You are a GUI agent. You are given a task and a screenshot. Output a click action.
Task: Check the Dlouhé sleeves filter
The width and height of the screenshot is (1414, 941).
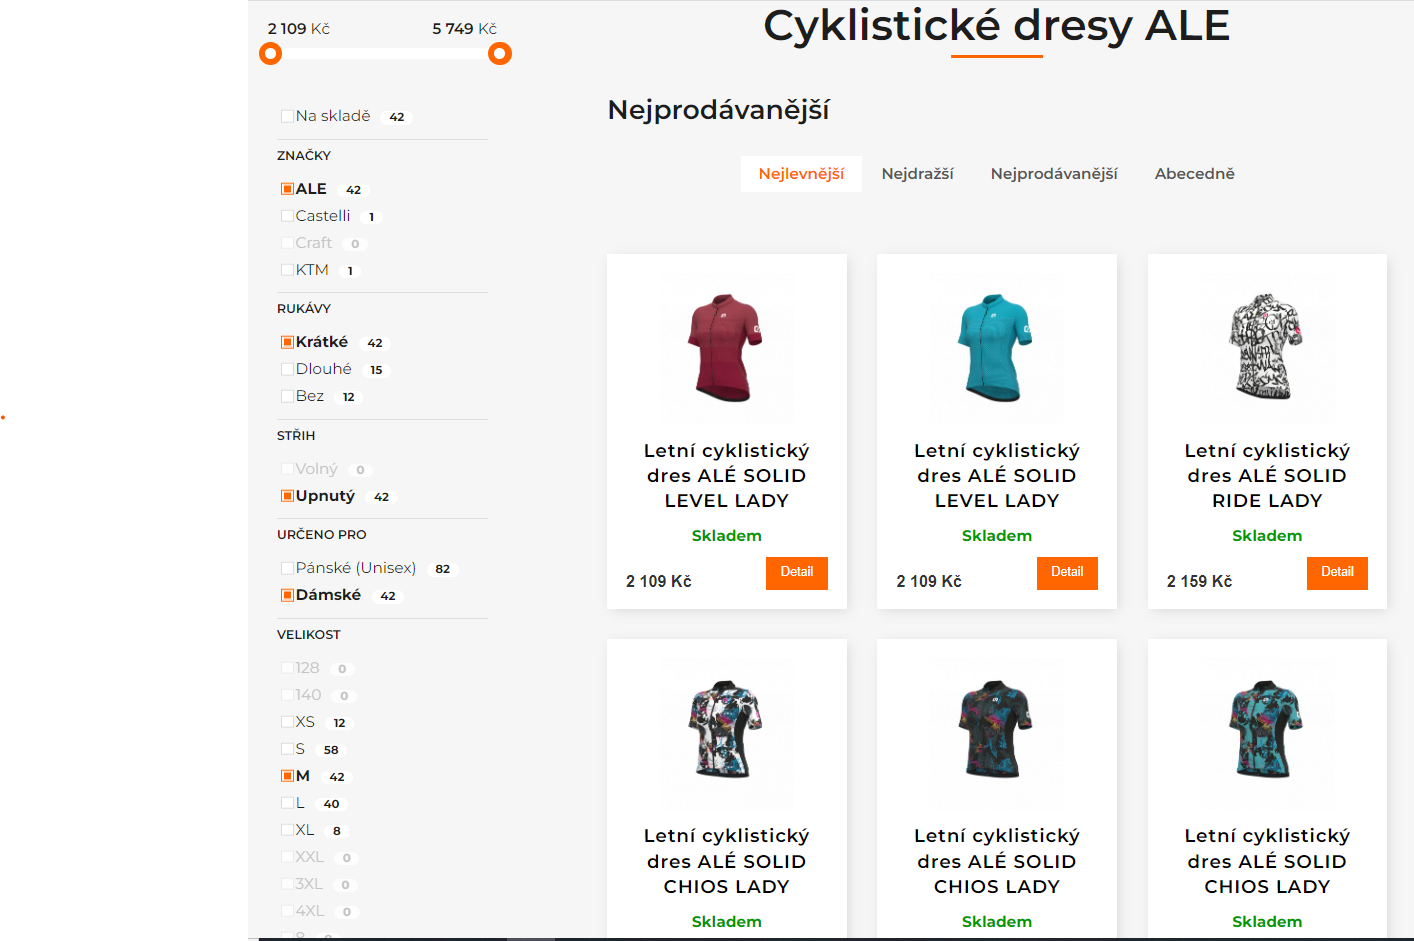click(287, 369)
